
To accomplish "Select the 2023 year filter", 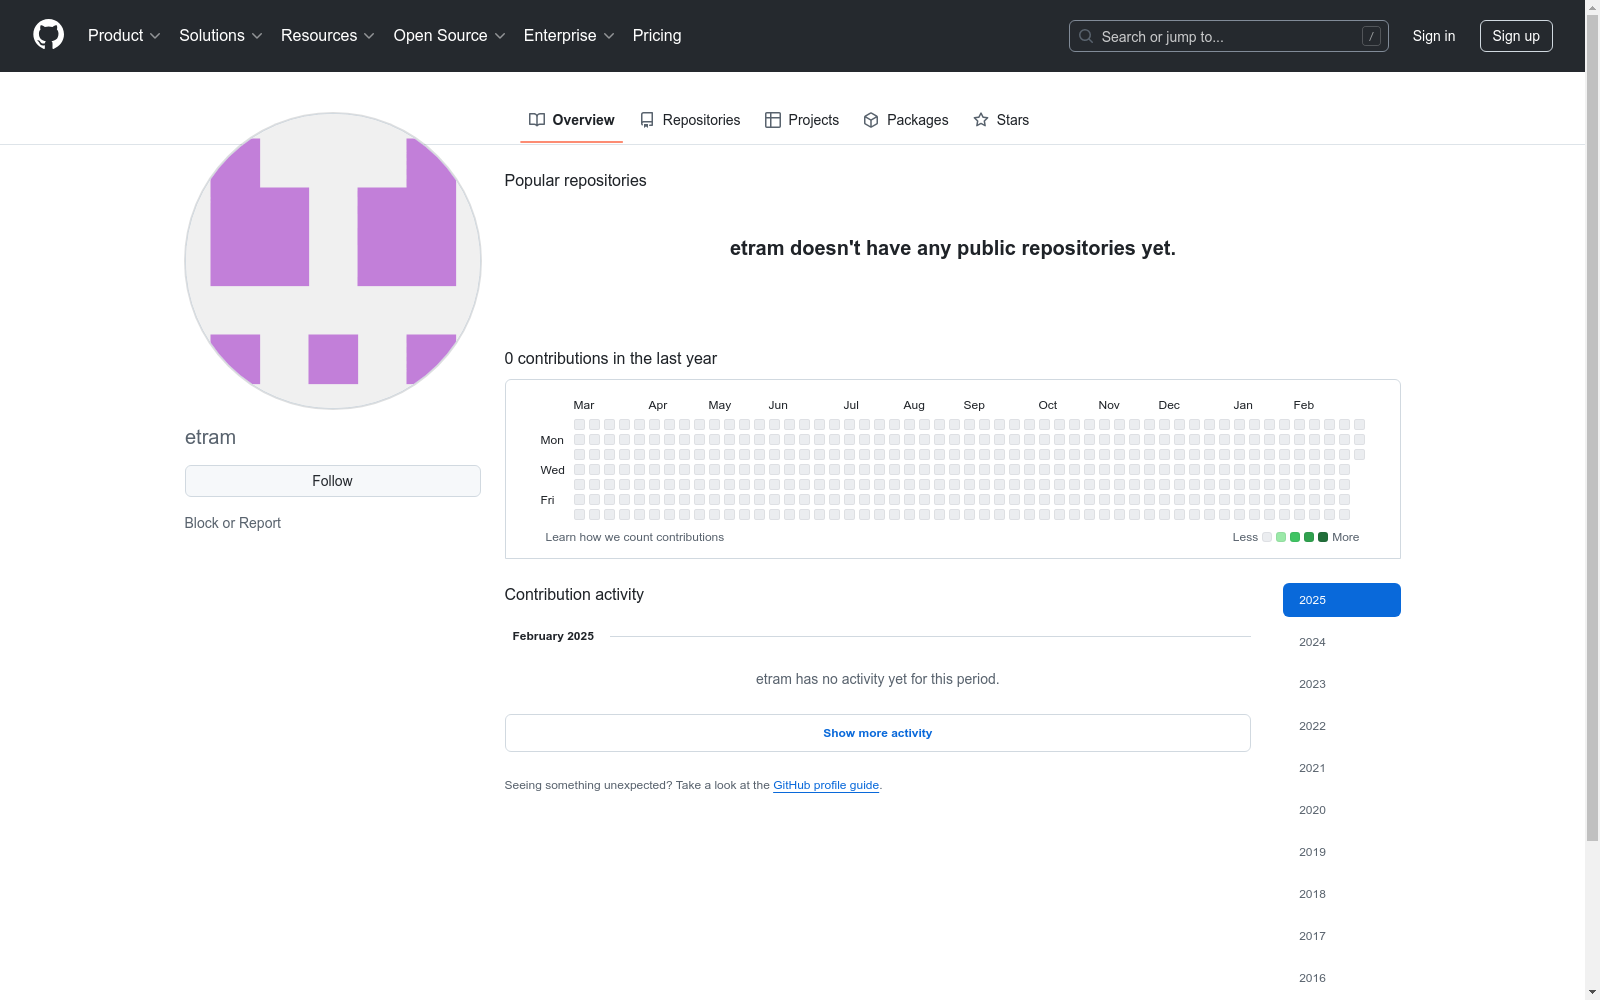I will 1342,684.
